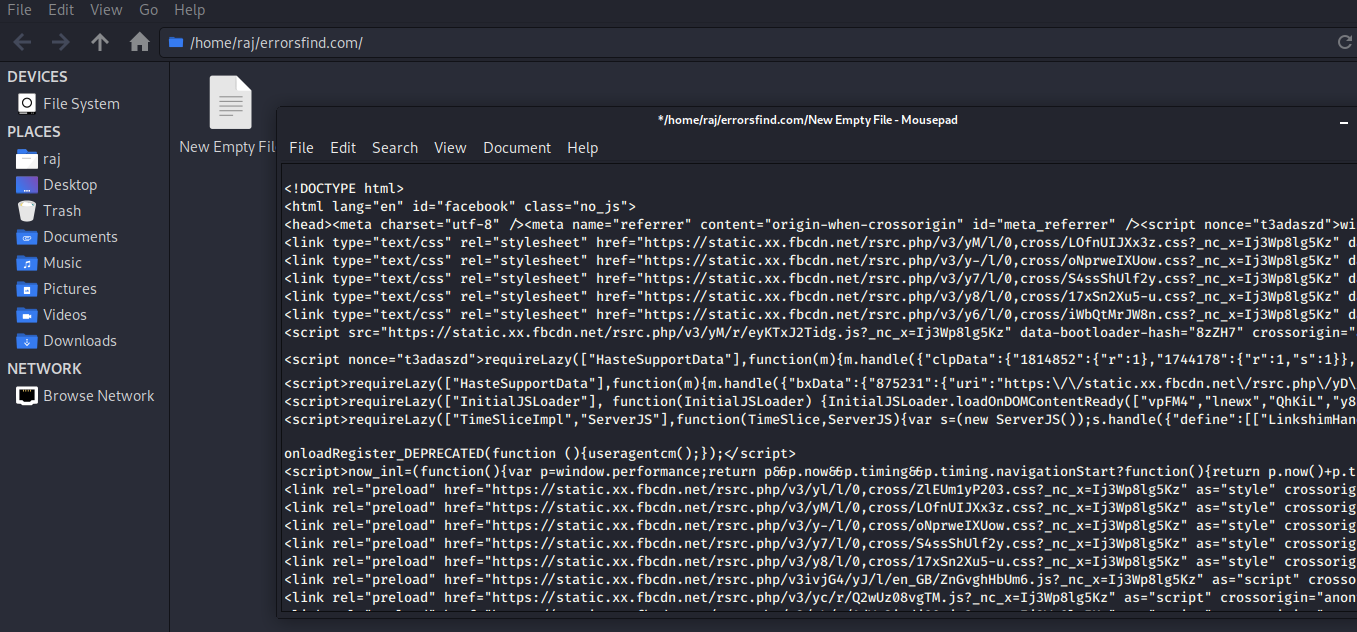Click the <head><meta charset="utf-8" line
This screenshot has height=632, width=1357.
tap(820, 224)
